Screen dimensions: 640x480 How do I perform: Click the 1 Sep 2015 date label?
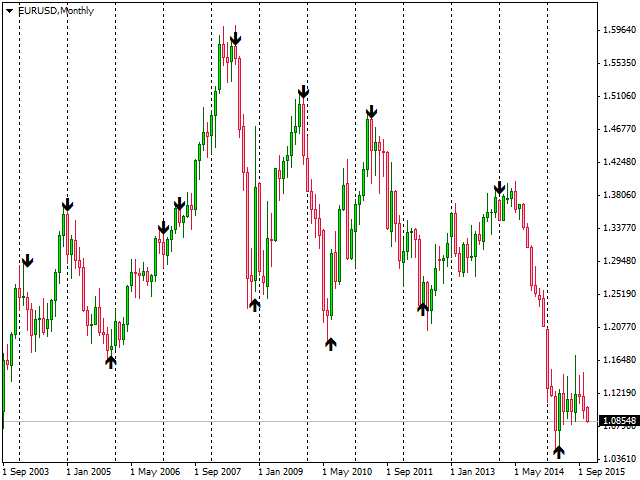603,470
